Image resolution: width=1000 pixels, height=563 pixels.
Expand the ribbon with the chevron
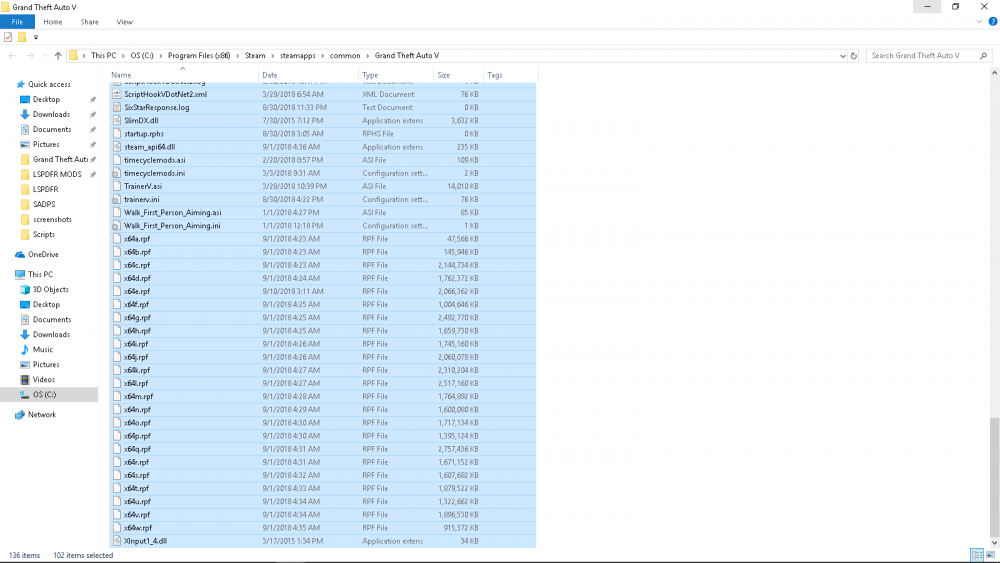pos(980,22)
